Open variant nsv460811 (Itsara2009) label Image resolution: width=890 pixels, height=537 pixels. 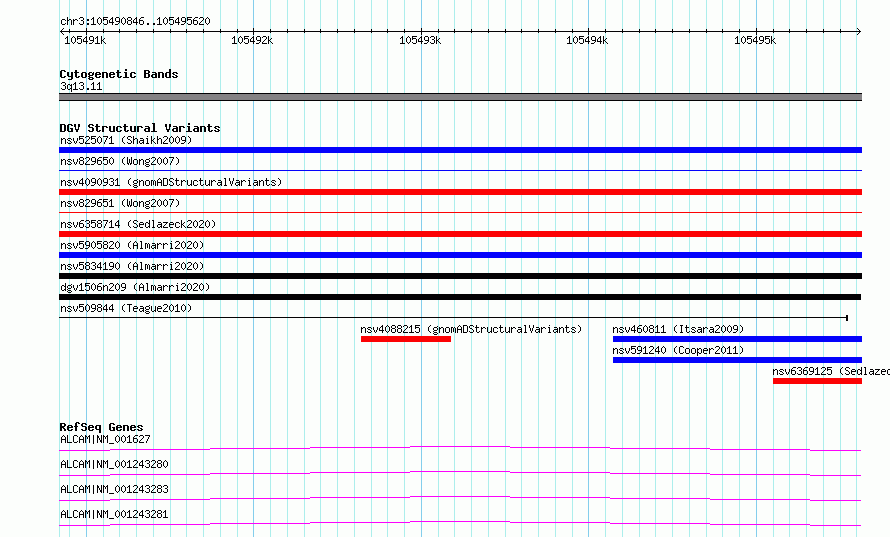678,329
